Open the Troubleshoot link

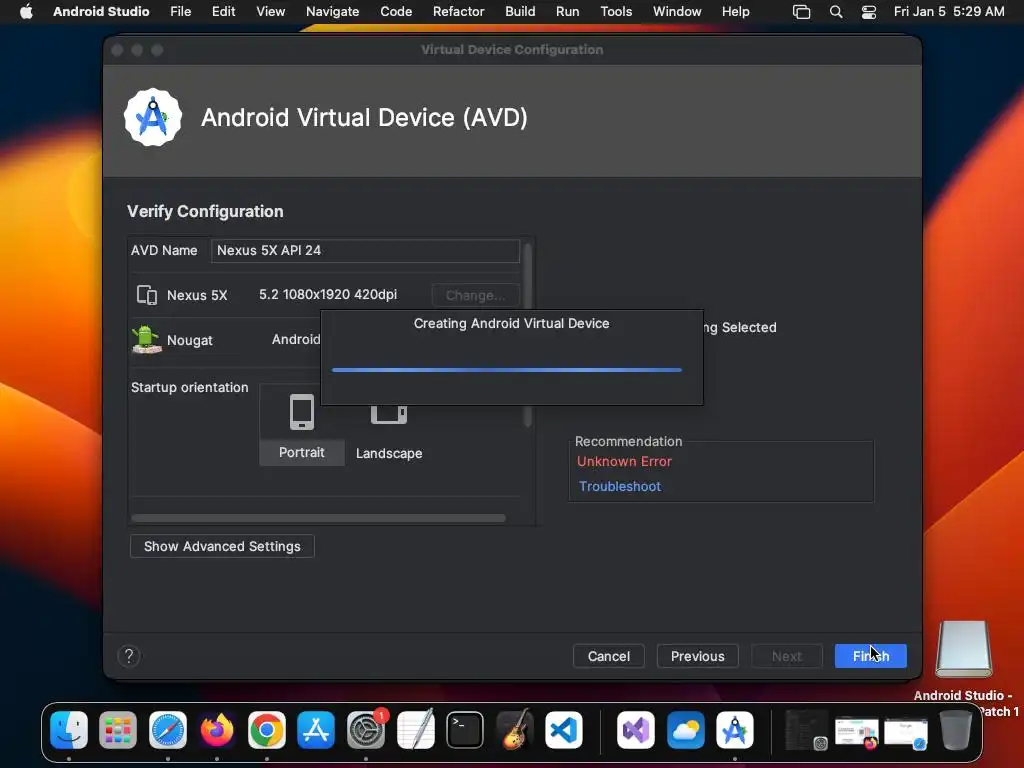pyautogui.click(x=620, y=486)
